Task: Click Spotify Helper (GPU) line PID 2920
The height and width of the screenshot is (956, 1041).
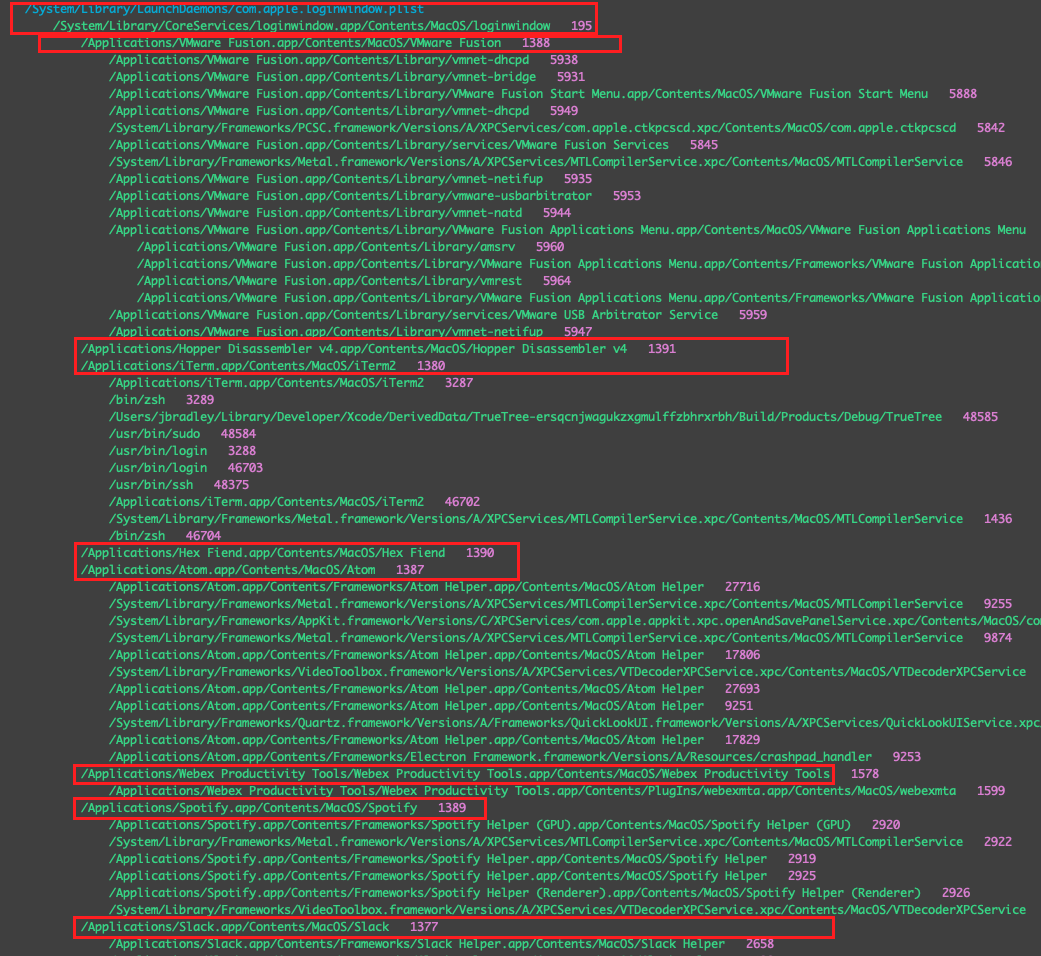Action: pyautogui.click(x=504, y=825)
